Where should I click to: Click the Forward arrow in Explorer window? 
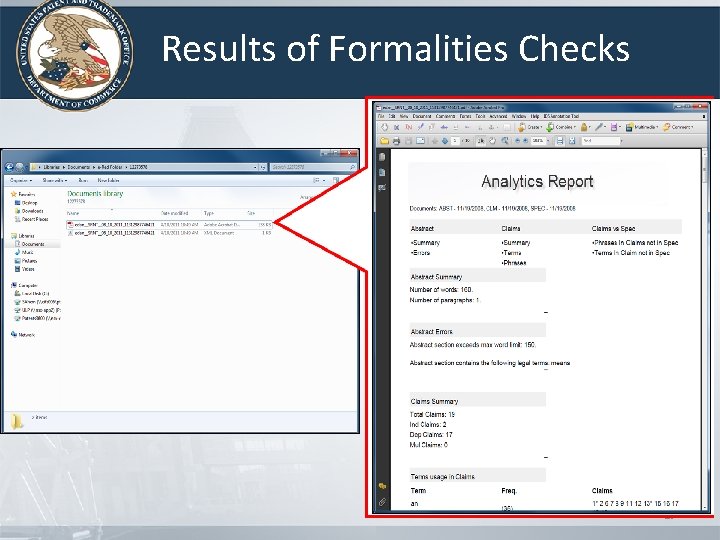click(x=20, y=167)
